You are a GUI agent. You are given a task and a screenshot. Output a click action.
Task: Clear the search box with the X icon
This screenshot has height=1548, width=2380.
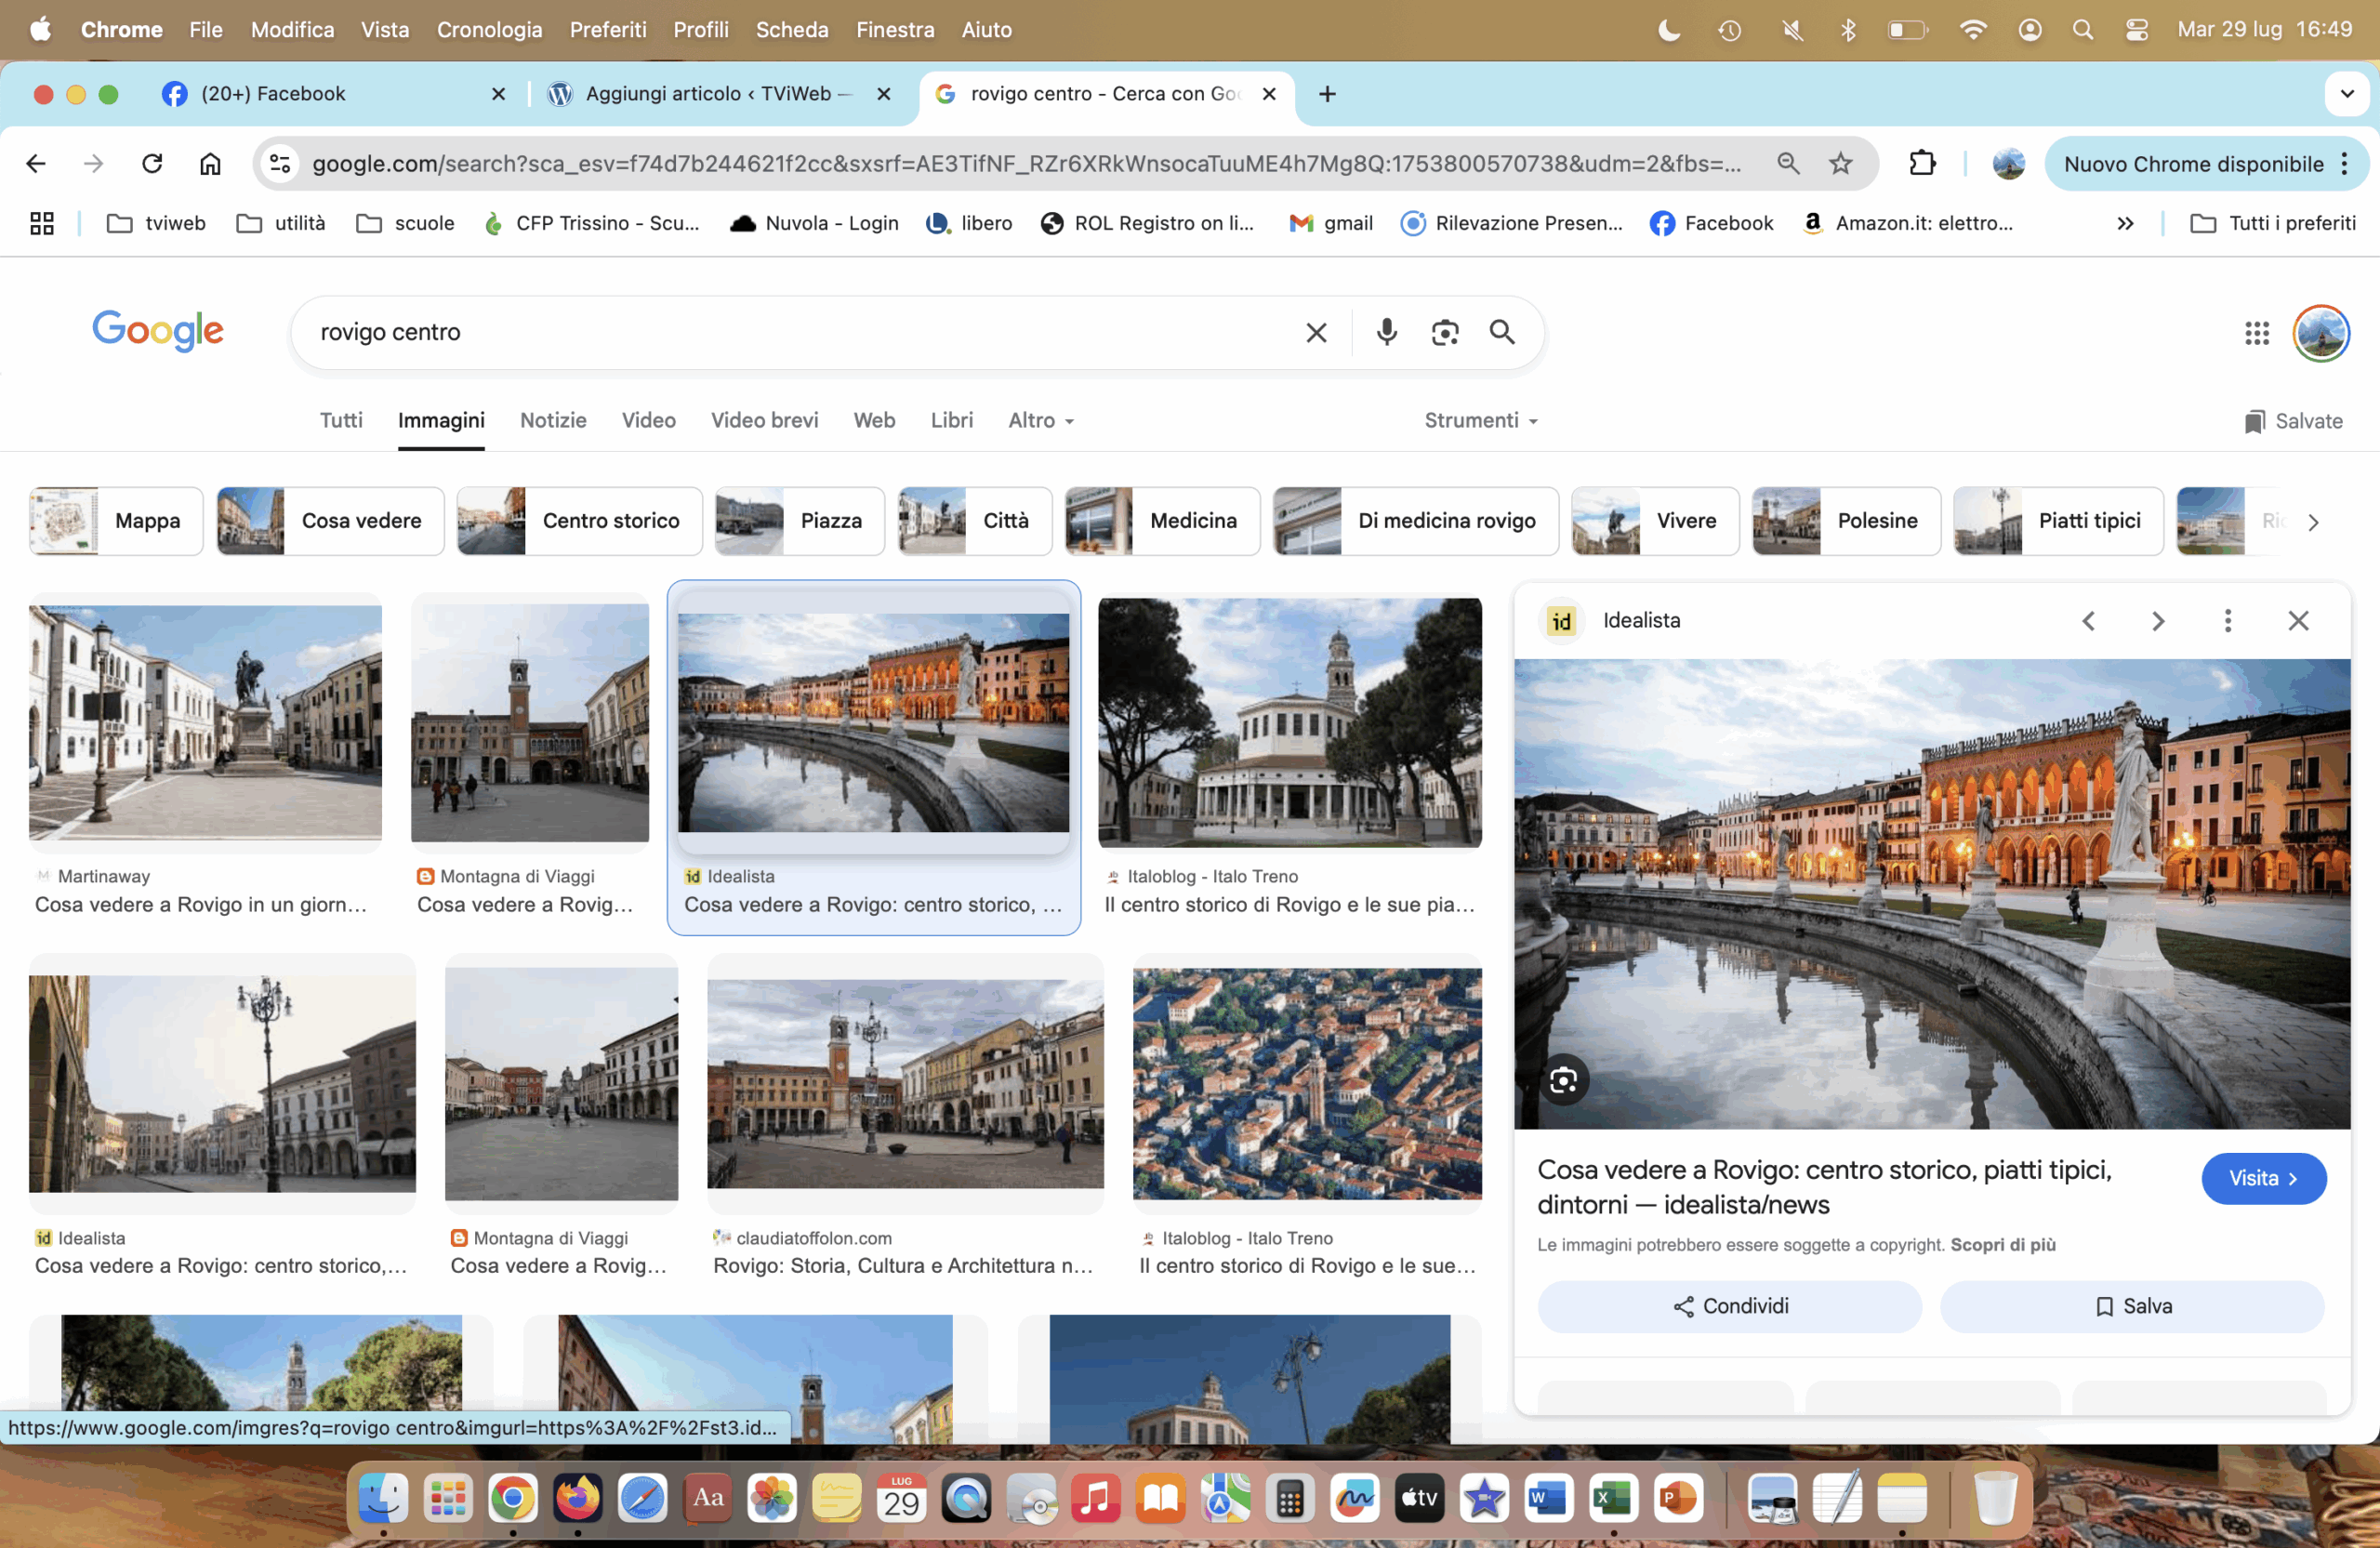[x=1316, y=332]
